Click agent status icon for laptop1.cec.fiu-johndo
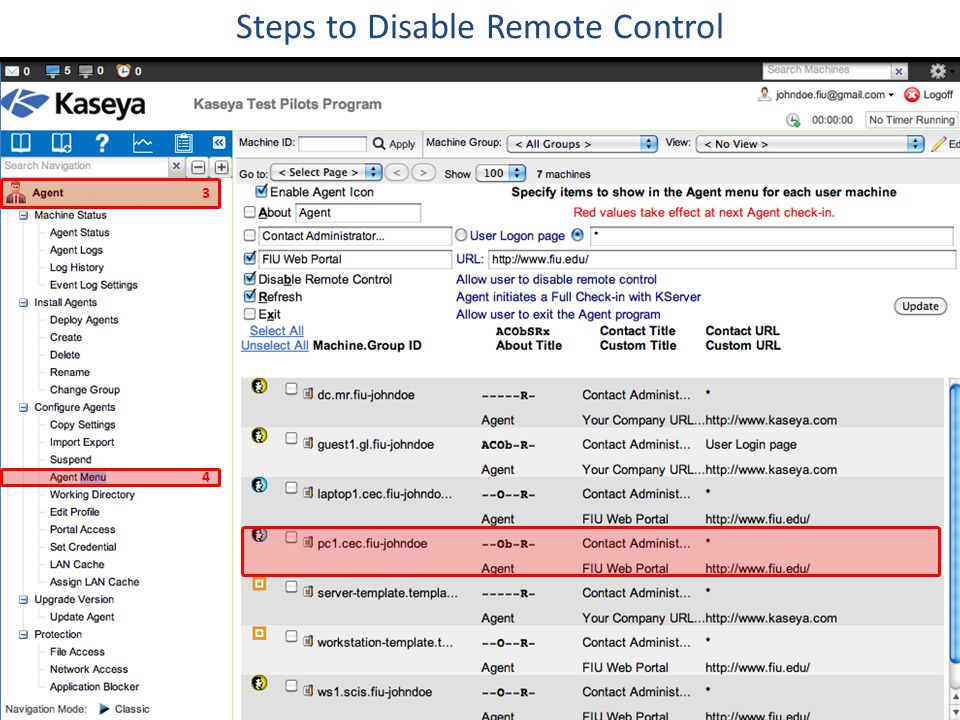 point(260,485)
